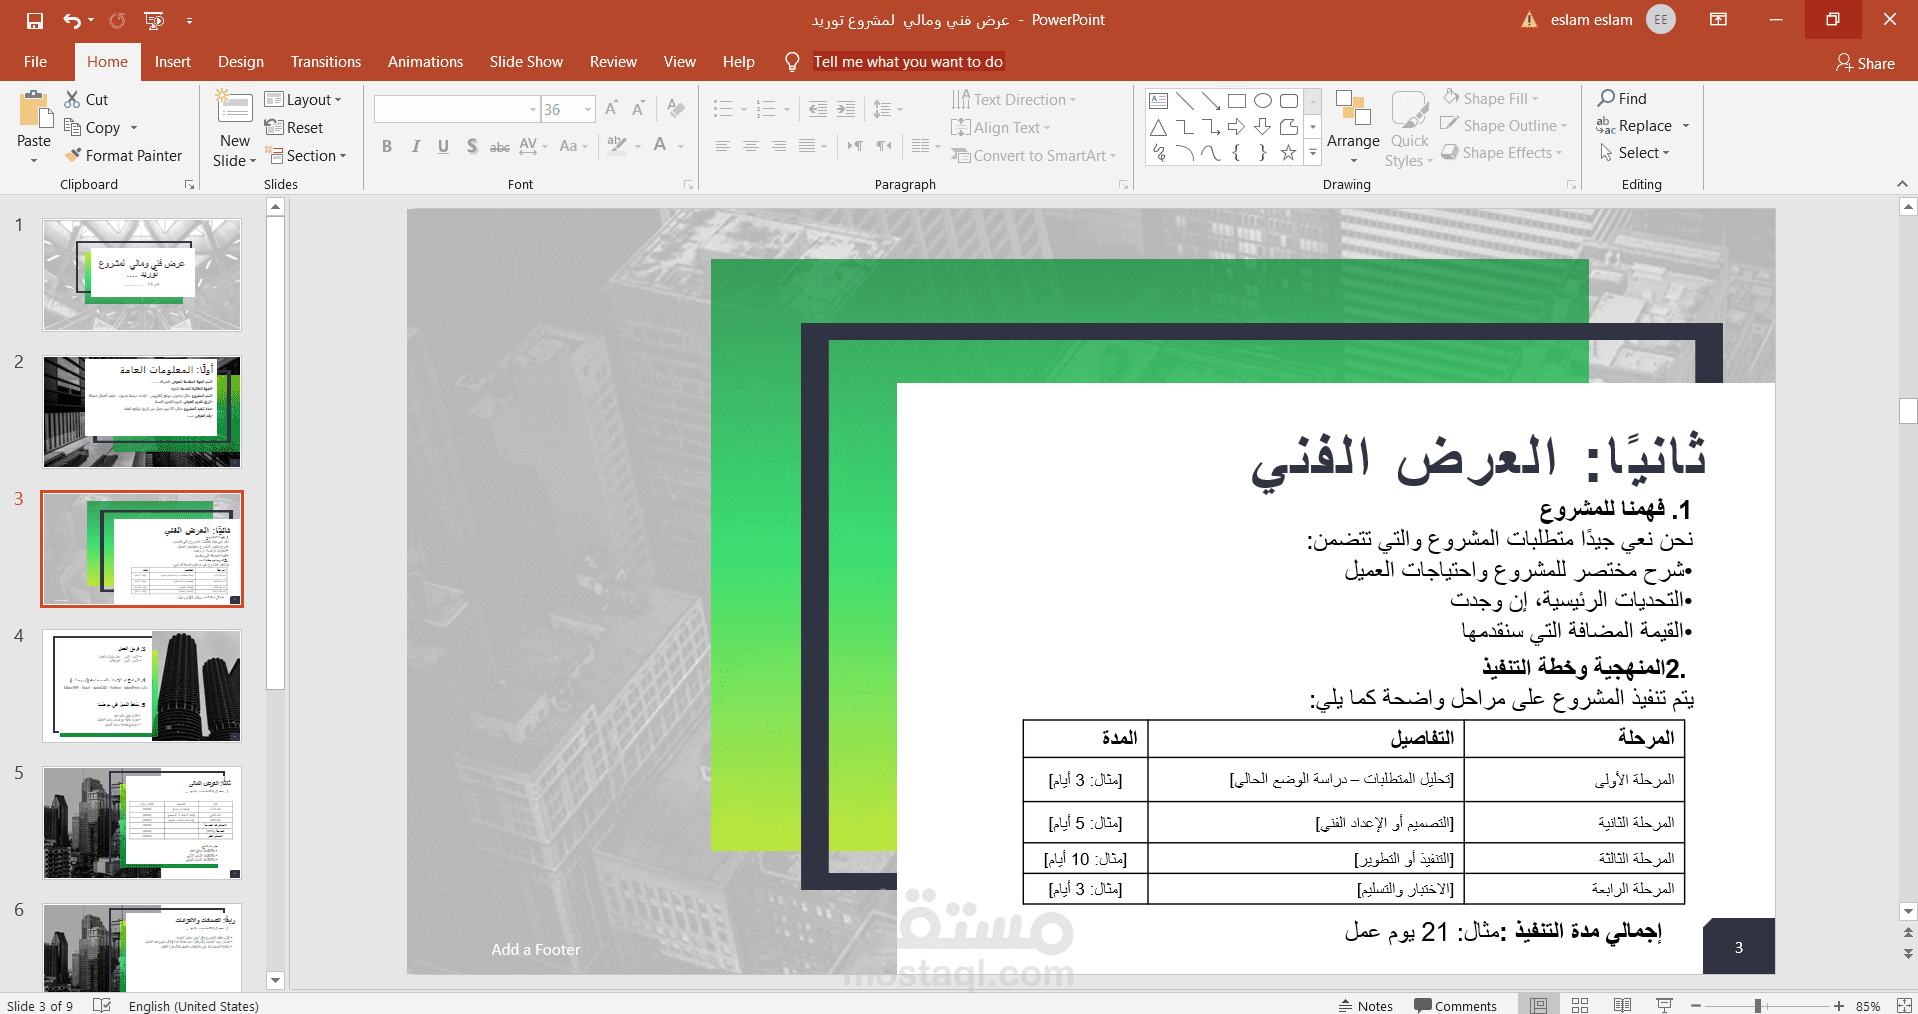This screenshot has width=1918, height=1014.
Task: Toggle Underline formatting
Action: click(443, 146)
